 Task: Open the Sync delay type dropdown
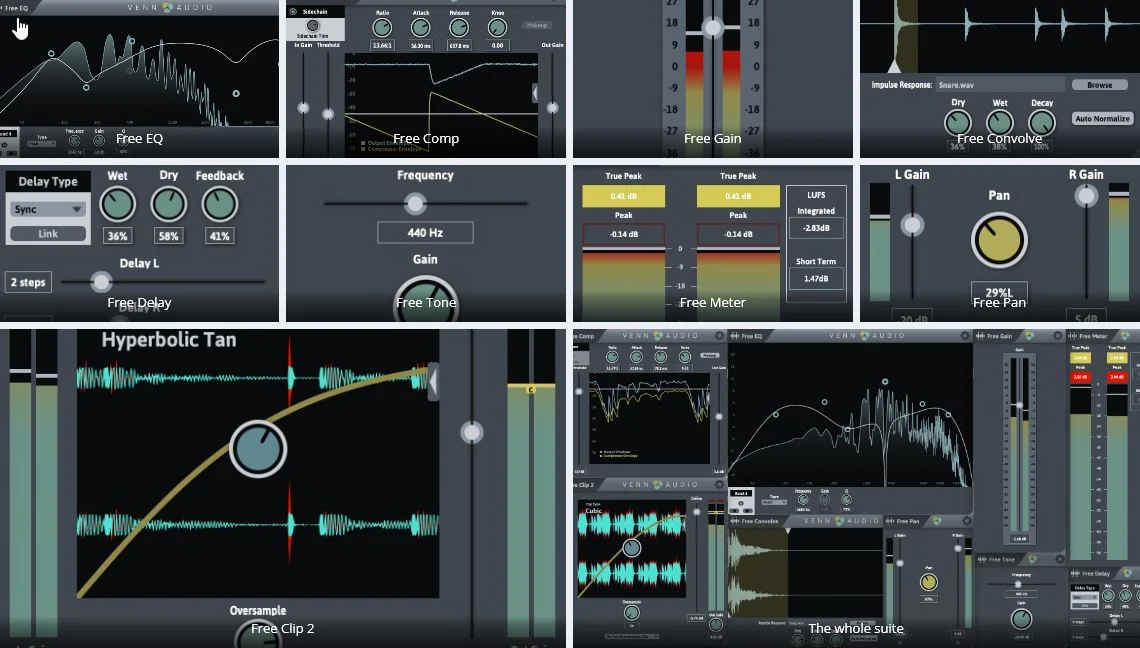[47, 210]
